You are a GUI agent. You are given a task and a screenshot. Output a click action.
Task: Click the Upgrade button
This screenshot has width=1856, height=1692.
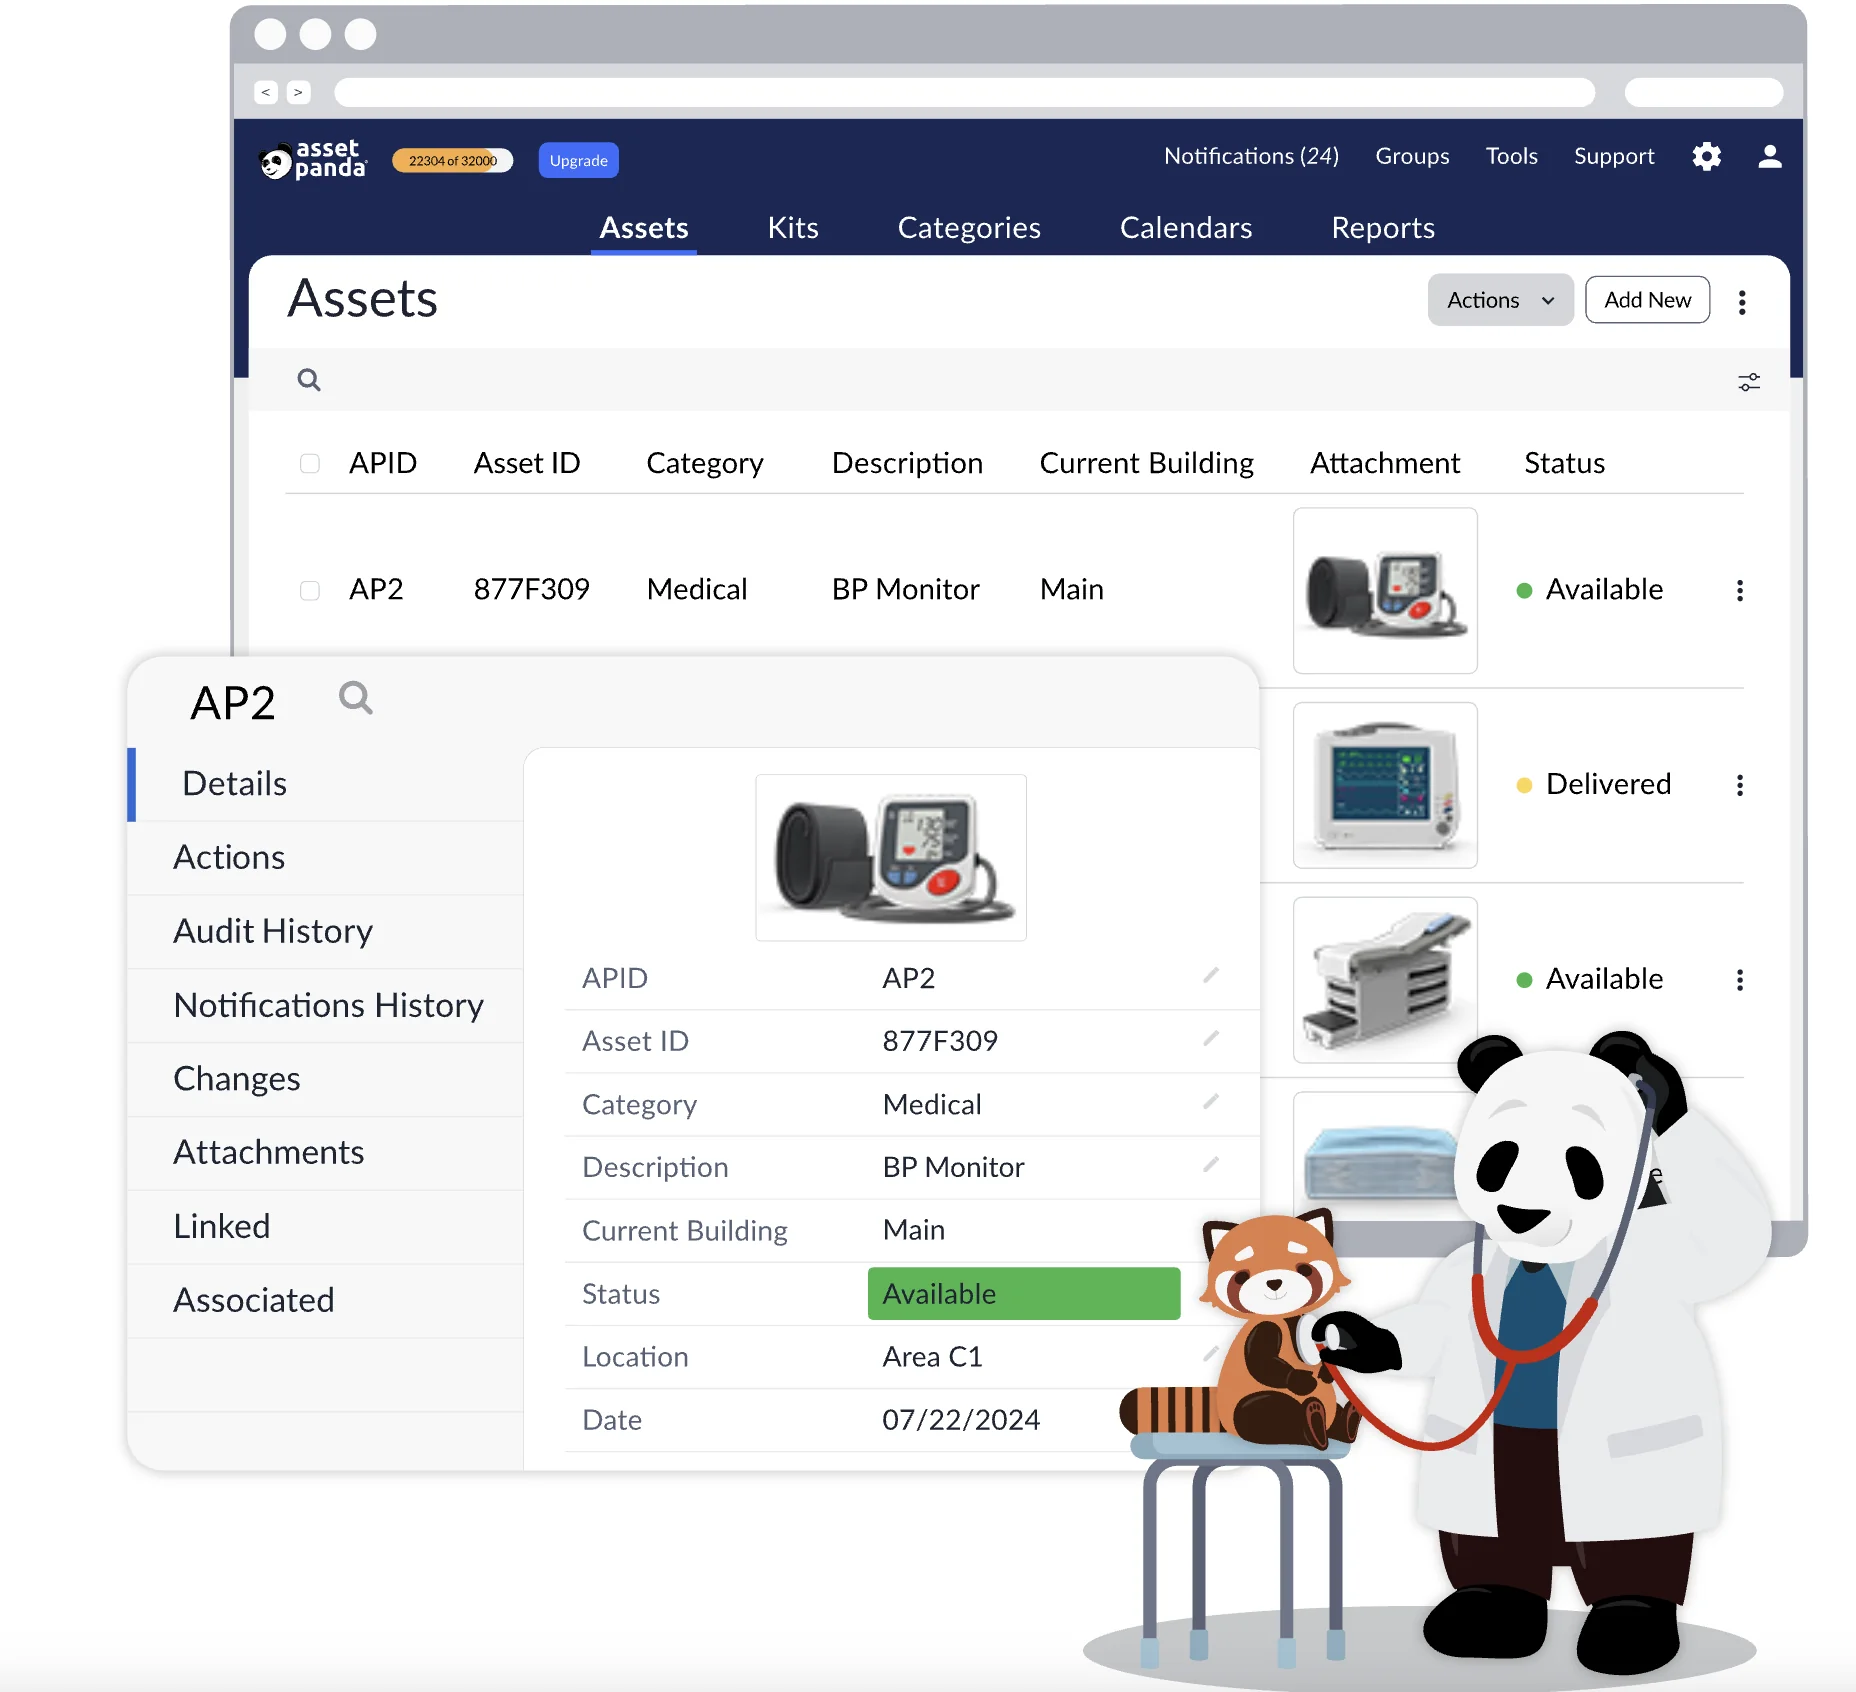[578, 160]
